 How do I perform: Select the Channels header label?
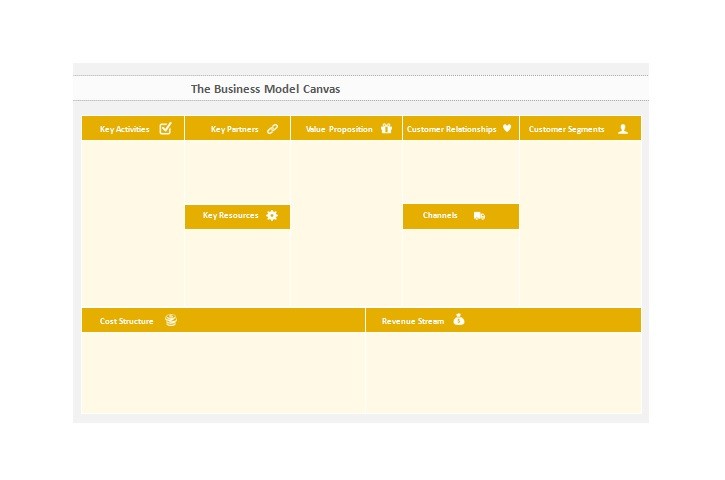point(440,215)
